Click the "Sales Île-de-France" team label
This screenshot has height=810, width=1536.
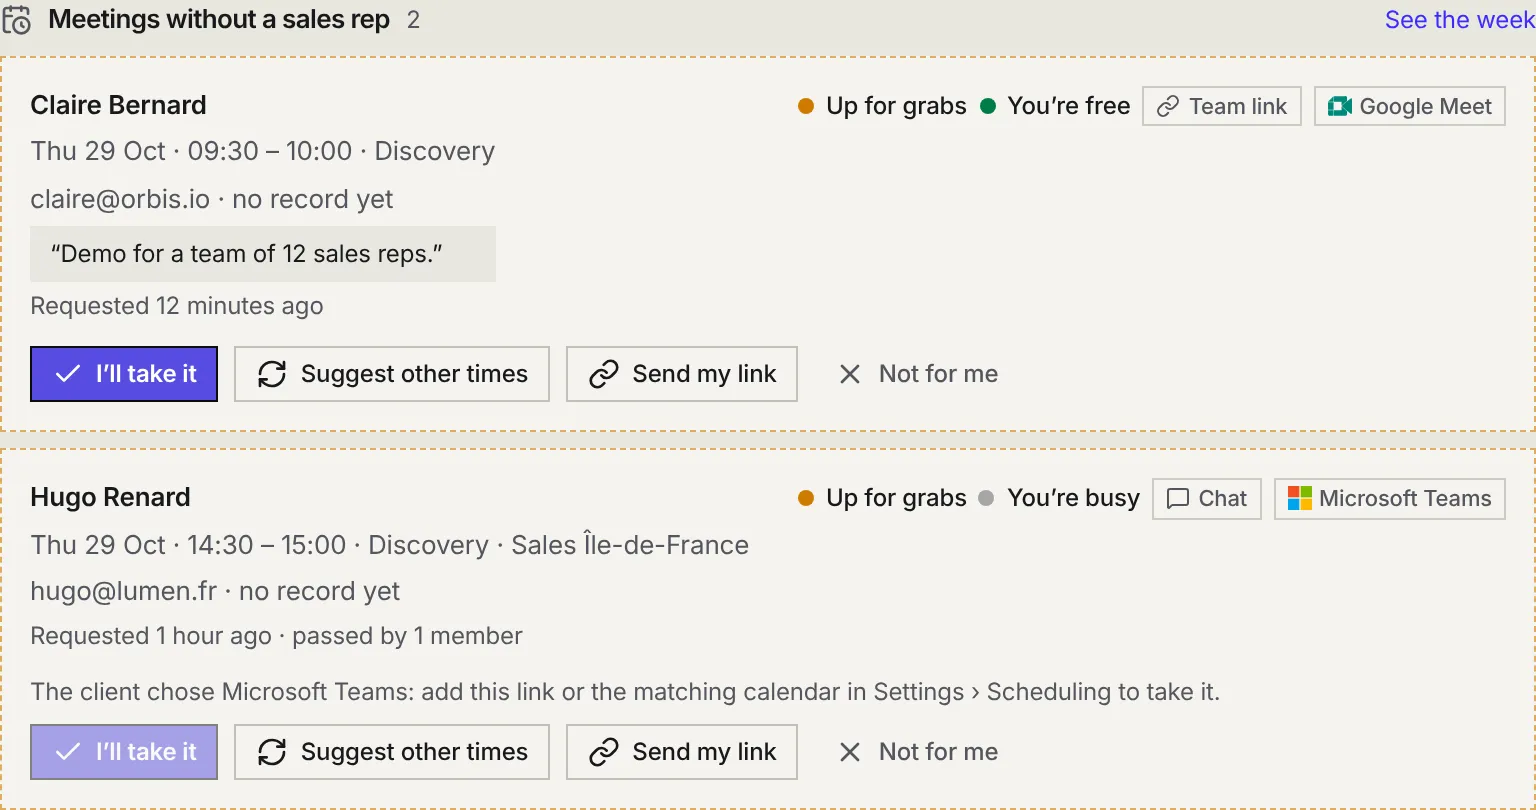tap(630, 545)
